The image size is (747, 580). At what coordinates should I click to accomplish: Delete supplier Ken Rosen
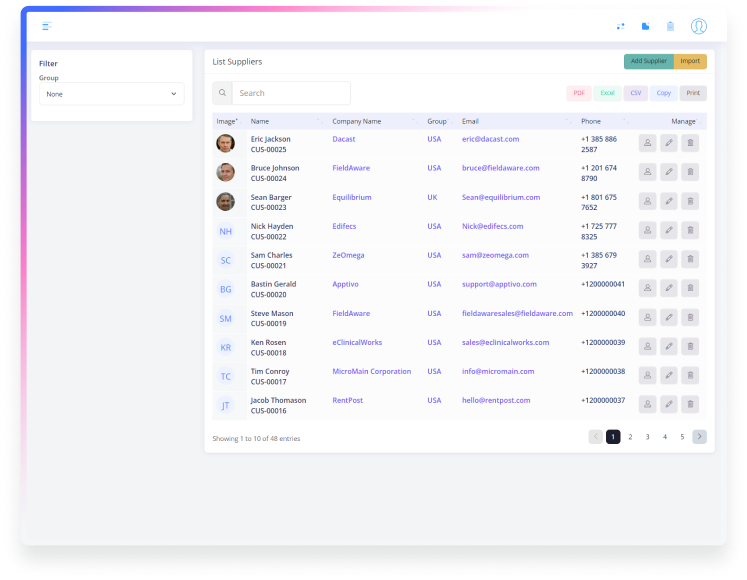pyautogui.click(x=690, y=346)
